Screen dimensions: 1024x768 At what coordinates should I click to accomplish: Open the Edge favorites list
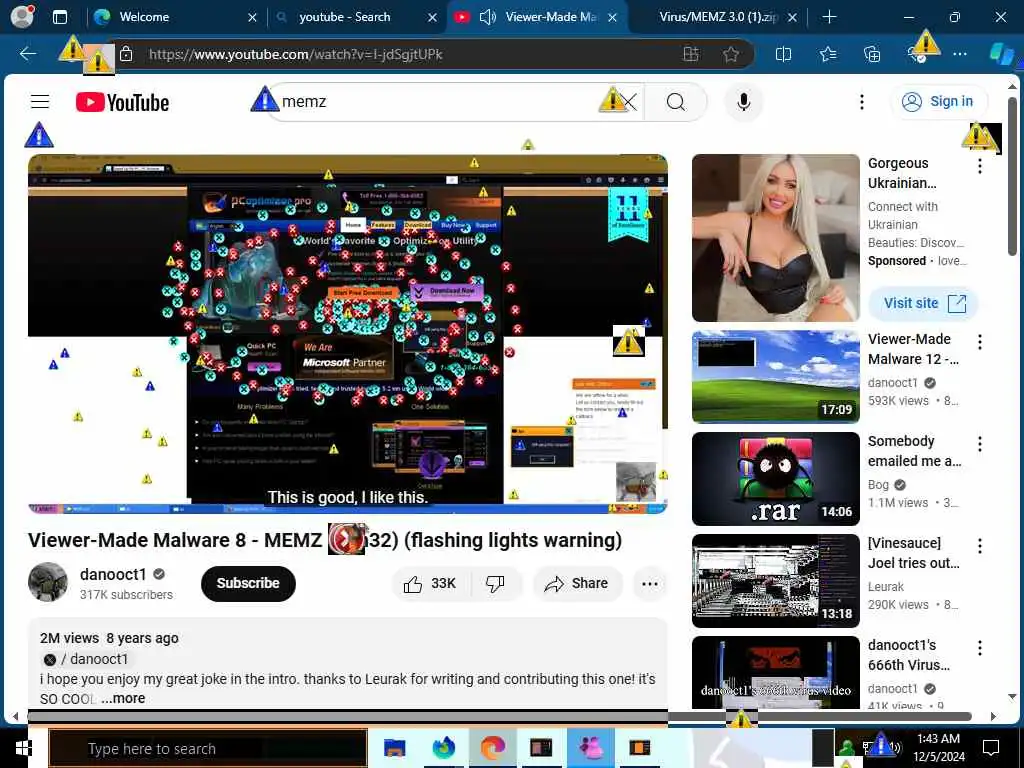[827, 54]
